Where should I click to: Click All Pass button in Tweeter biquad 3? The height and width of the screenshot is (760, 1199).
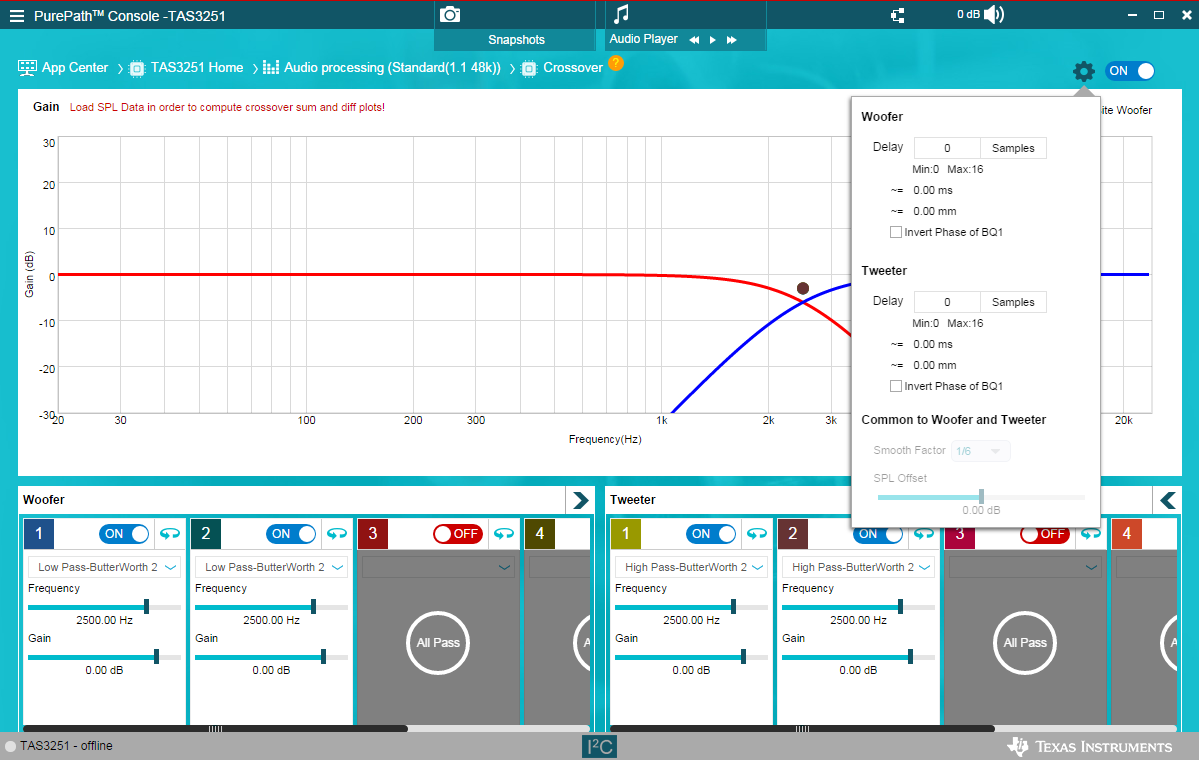point(1025,643)
